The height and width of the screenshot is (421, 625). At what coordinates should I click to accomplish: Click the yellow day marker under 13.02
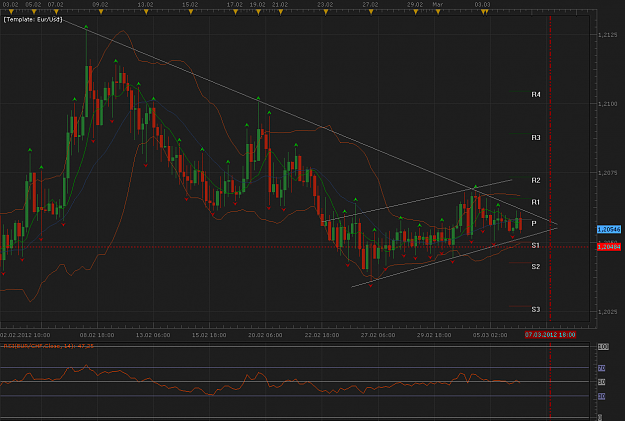click(146, 12)
